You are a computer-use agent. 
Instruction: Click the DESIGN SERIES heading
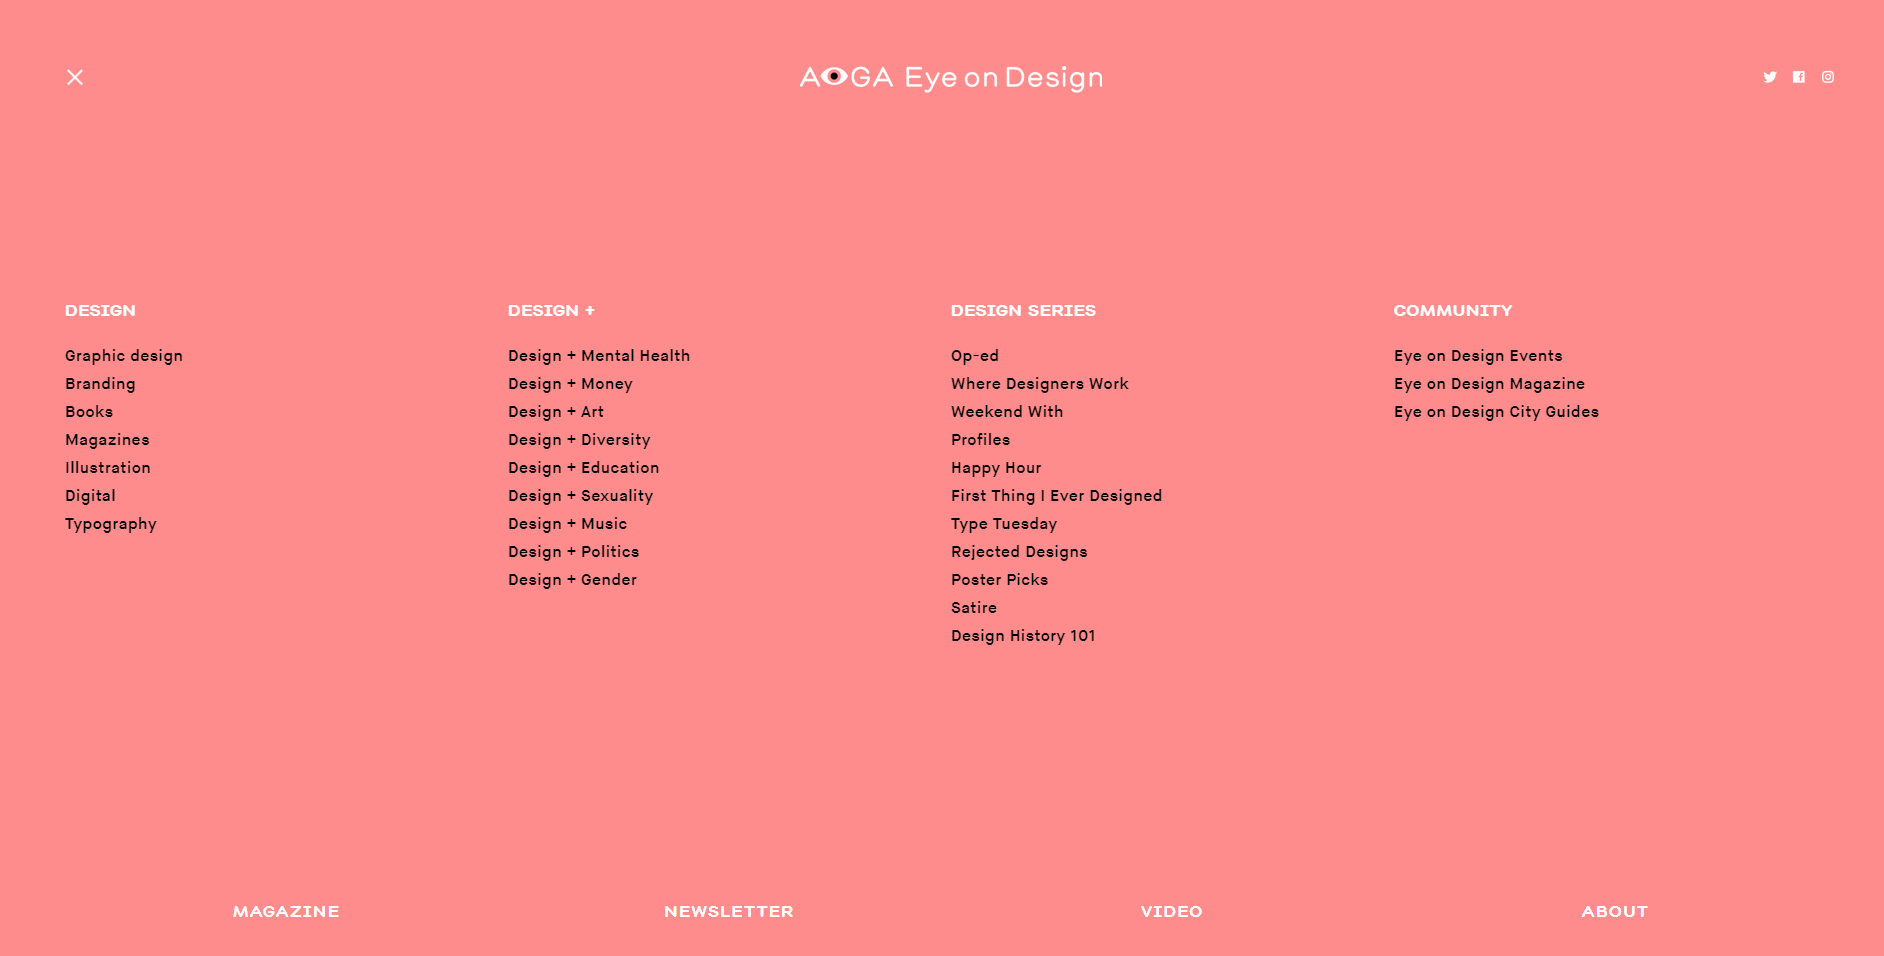pyautogui.click(x=1023, y=311)
